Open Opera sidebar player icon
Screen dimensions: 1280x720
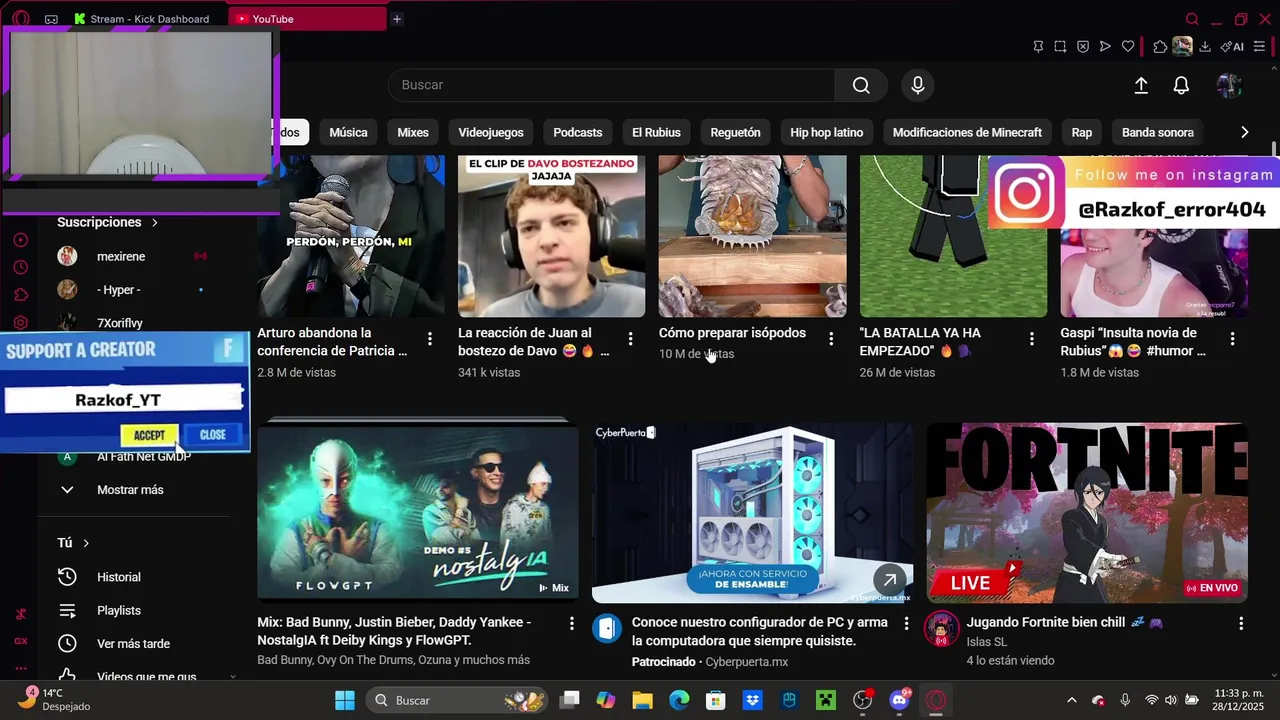tap(20, 240)
